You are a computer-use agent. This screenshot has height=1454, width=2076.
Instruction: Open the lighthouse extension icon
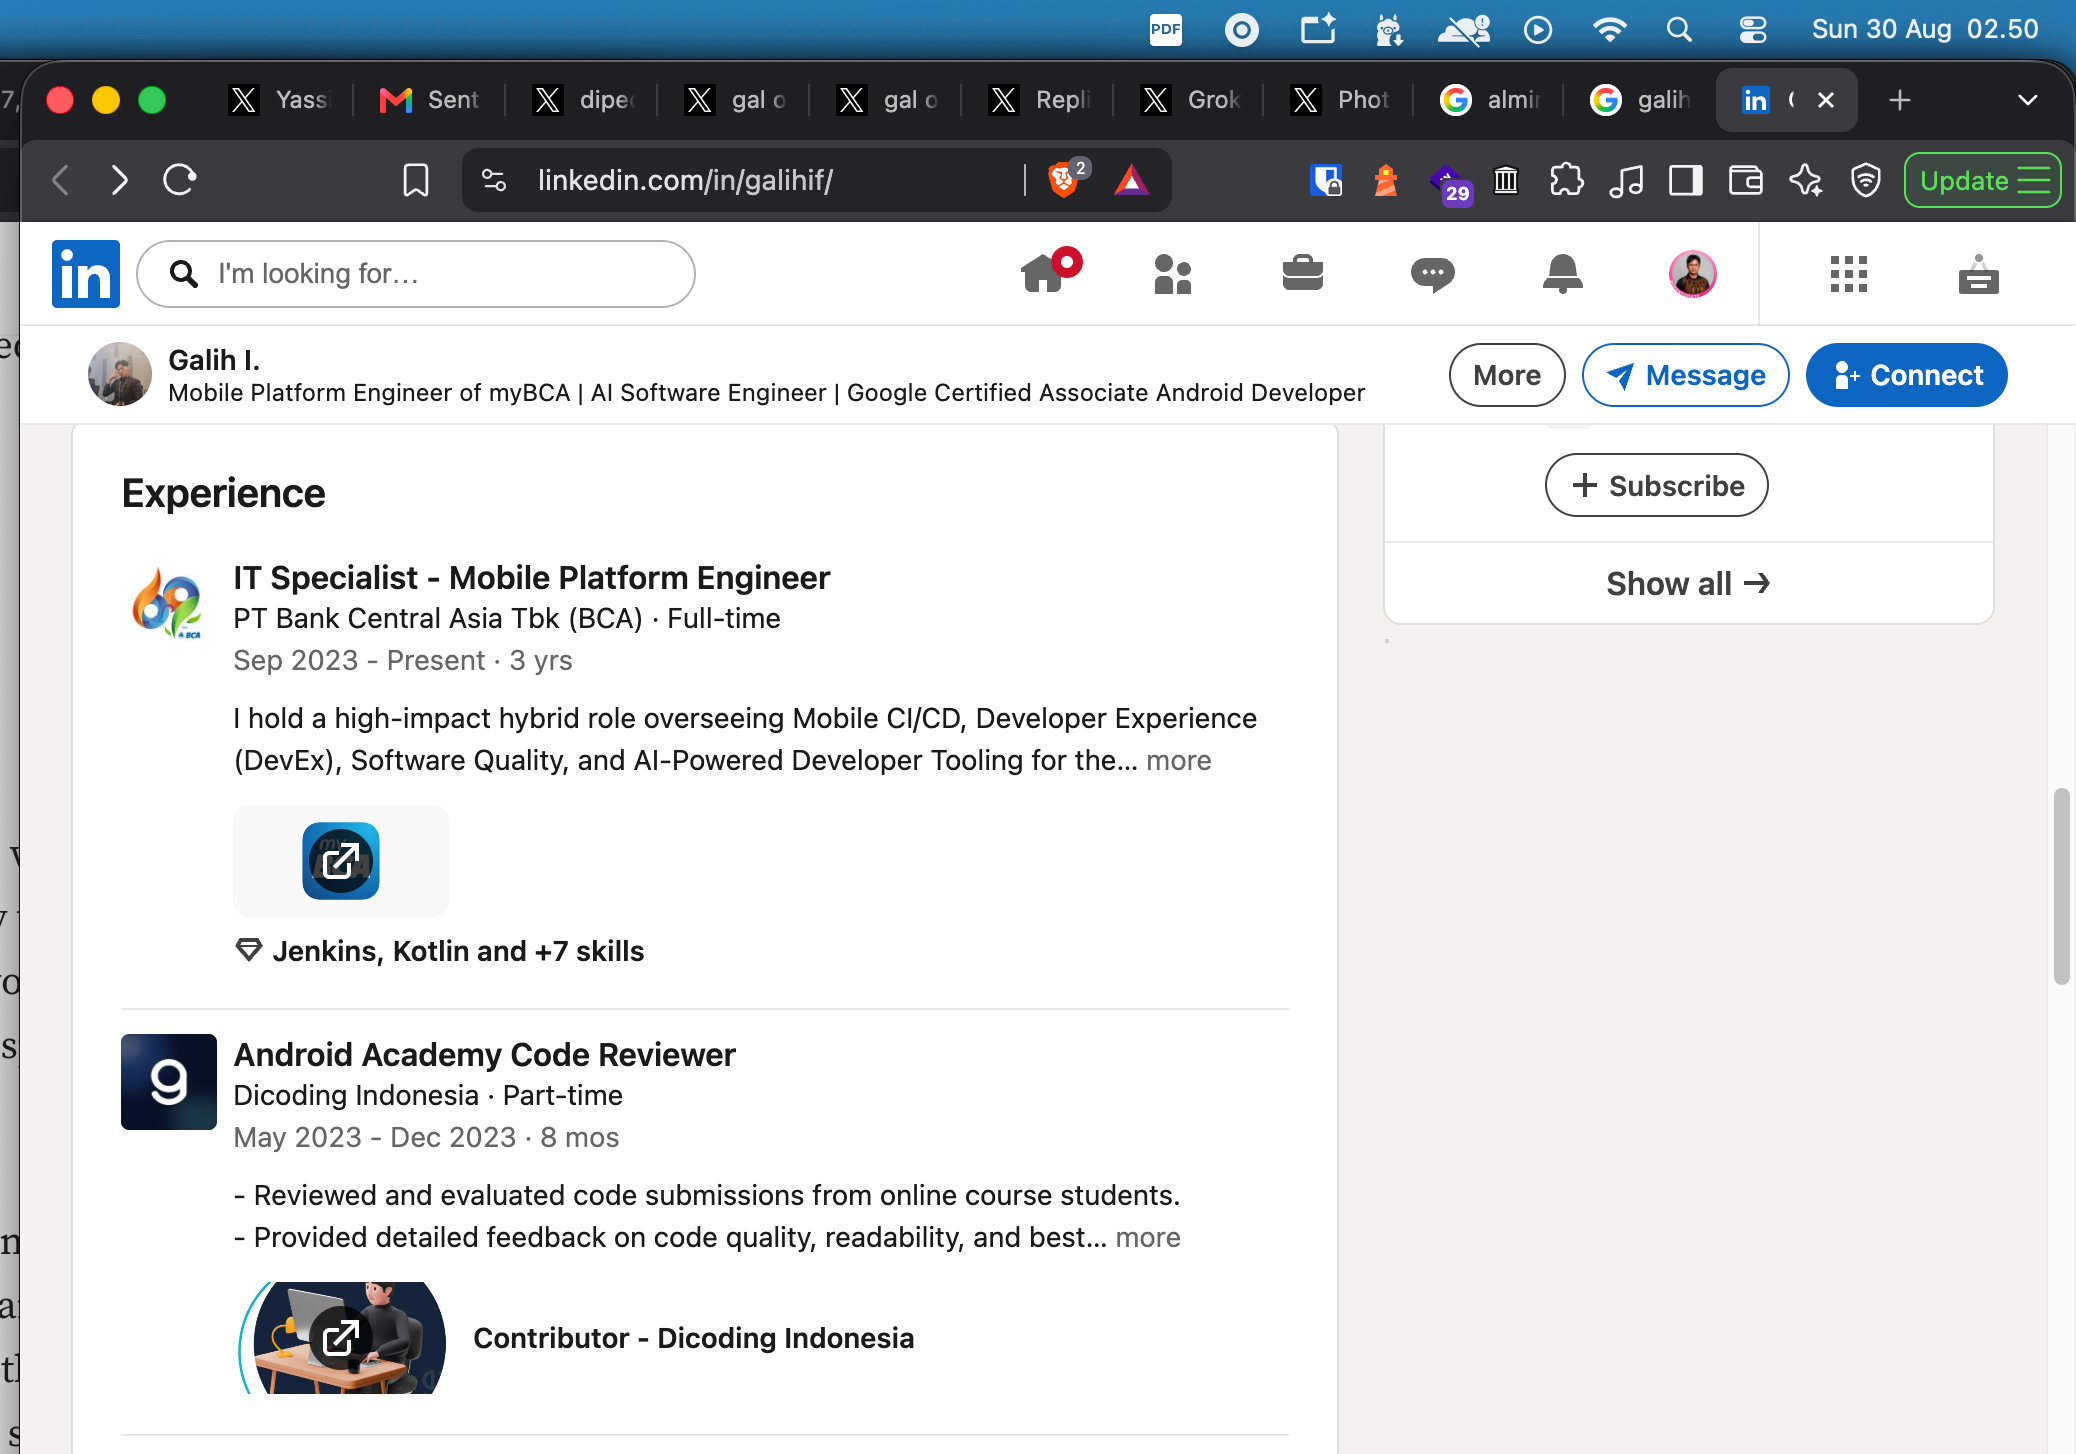1386,180
